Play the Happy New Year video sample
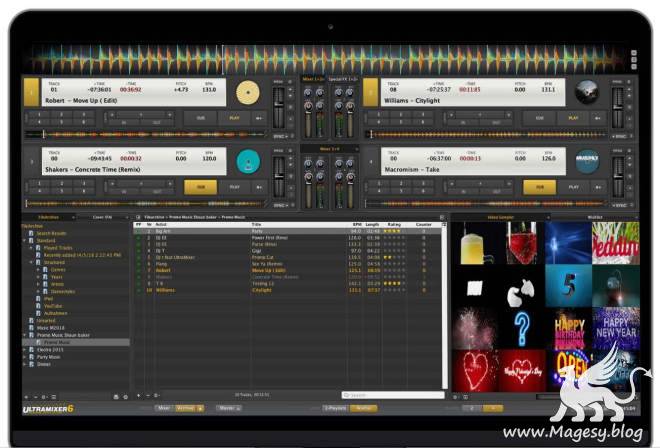This screenshot has height=448, width=660. [x=615, y=328]
